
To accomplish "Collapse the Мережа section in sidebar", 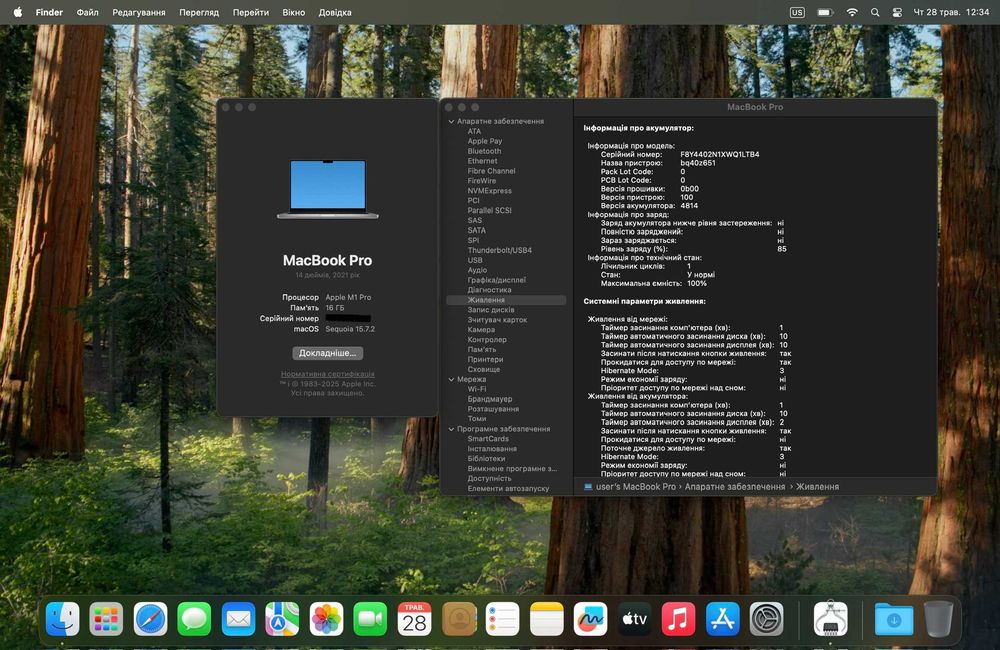I will (452, 380).
